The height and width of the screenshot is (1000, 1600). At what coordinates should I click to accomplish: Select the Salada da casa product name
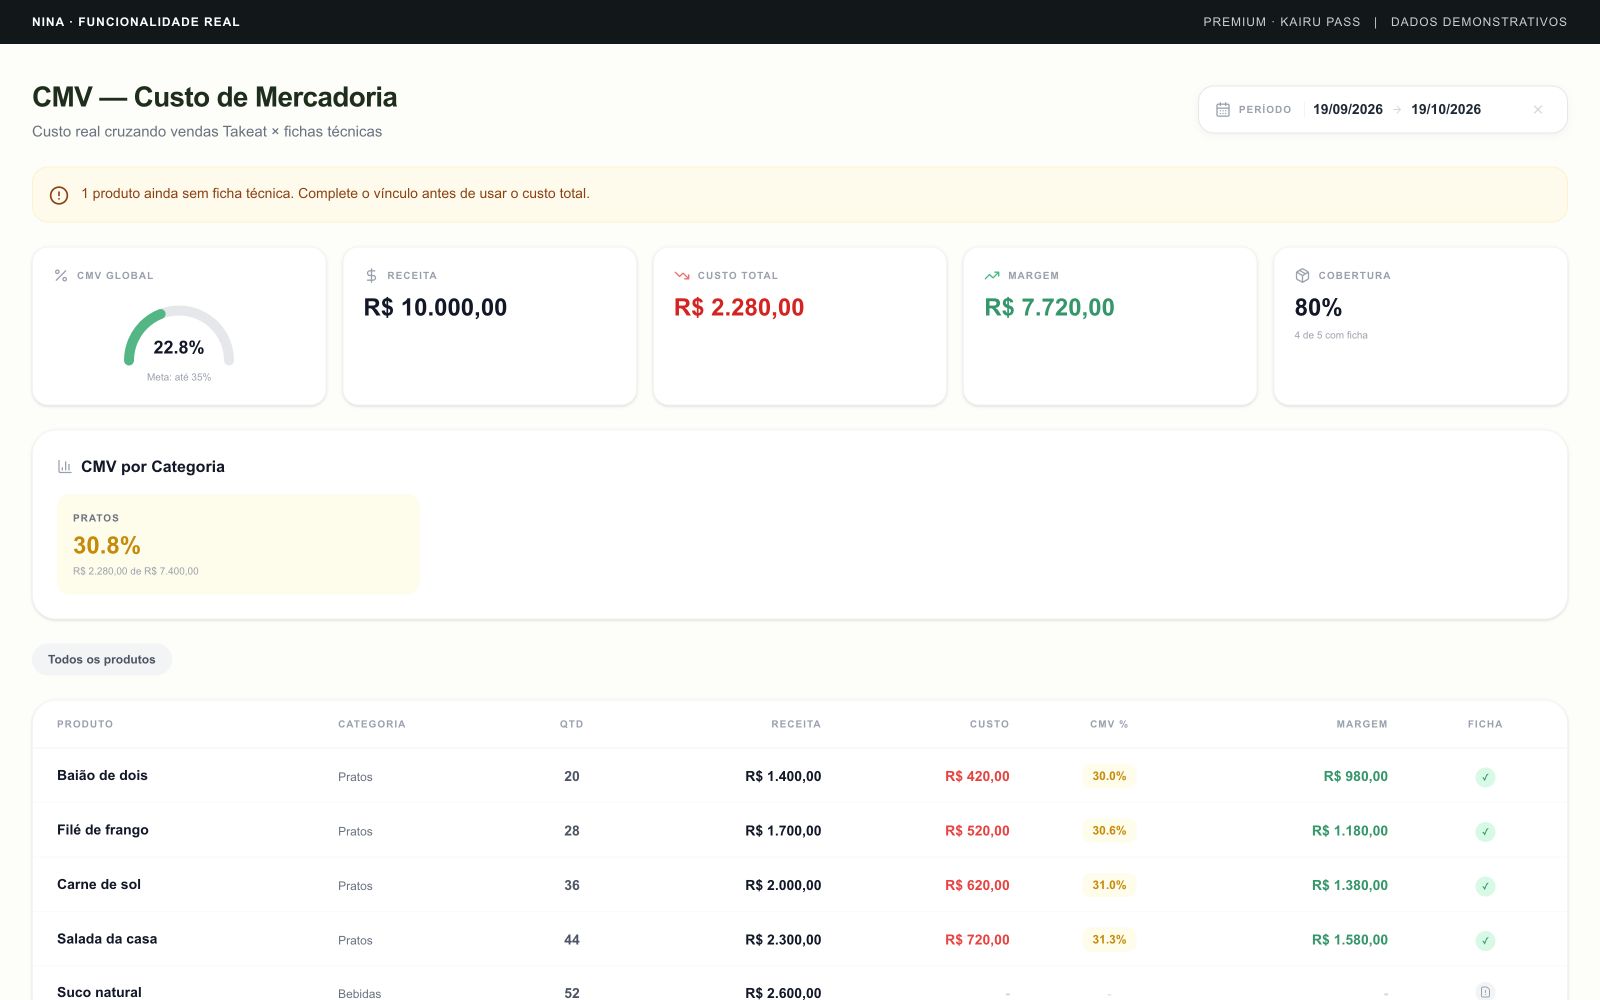pos(107,939)
